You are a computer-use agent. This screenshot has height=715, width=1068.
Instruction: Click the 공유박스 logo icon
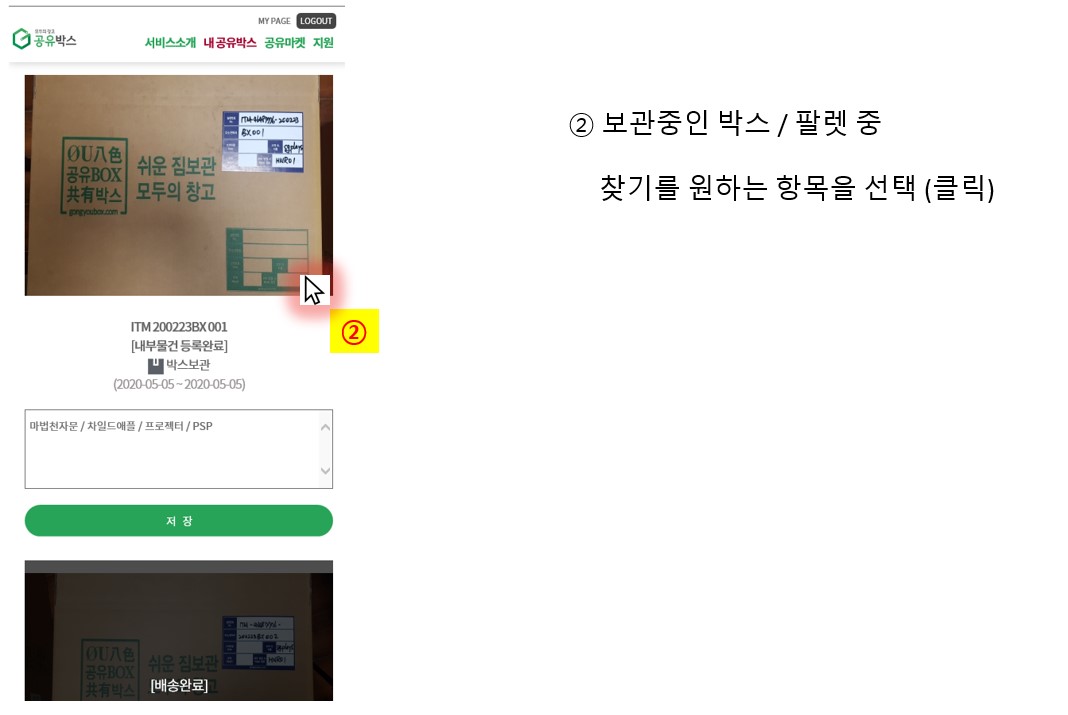(21, 39)
